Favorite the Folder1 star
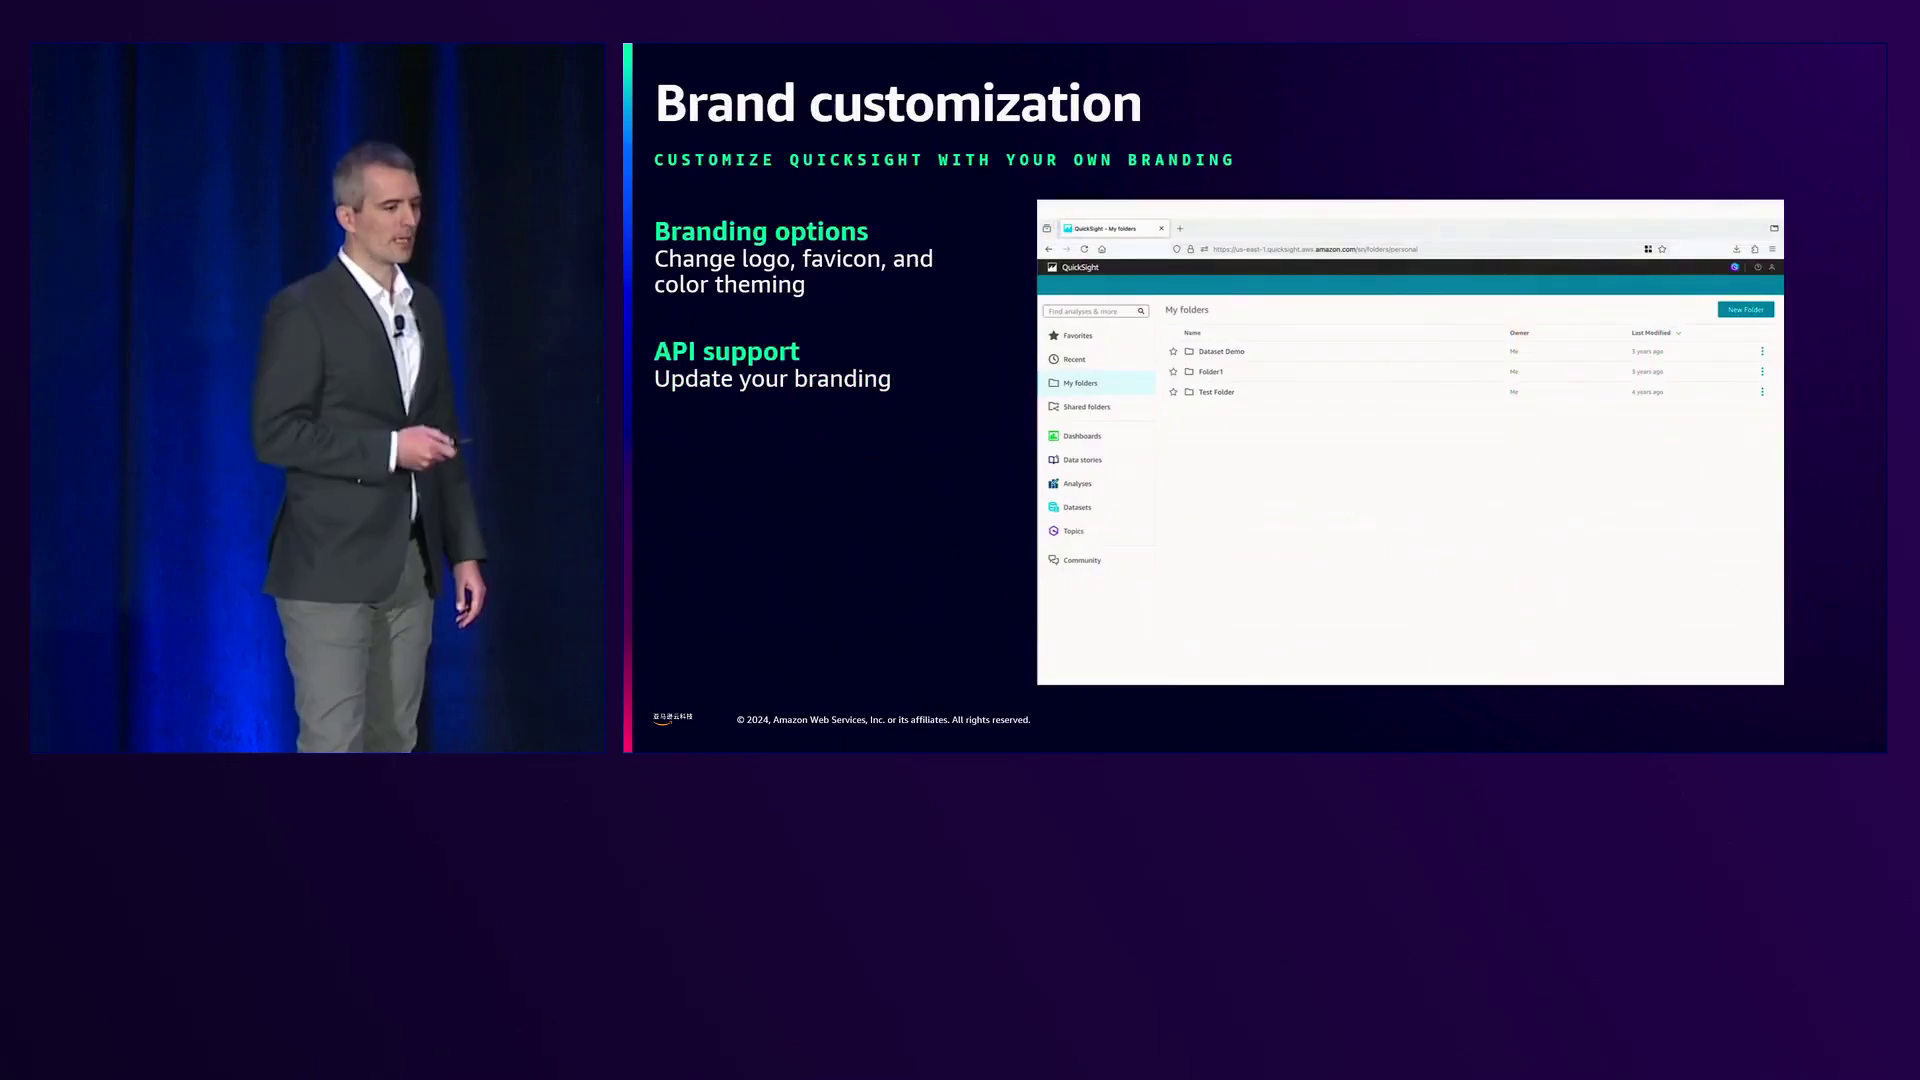1920x1080 pixels. tap(1173, 372)
